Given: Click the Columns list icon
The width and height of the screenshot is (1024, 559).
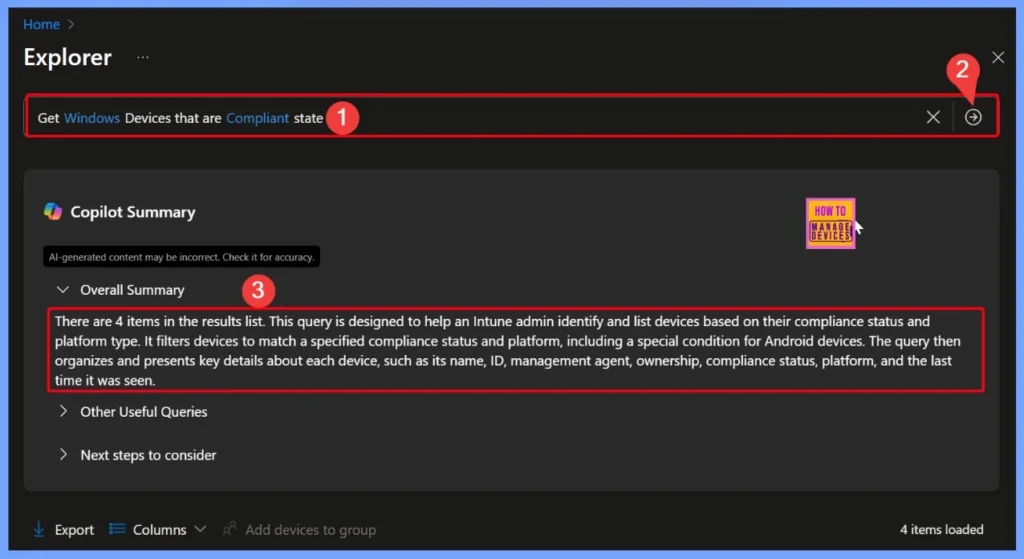Looking at the screenshot, I should click(x=117, y=528).
